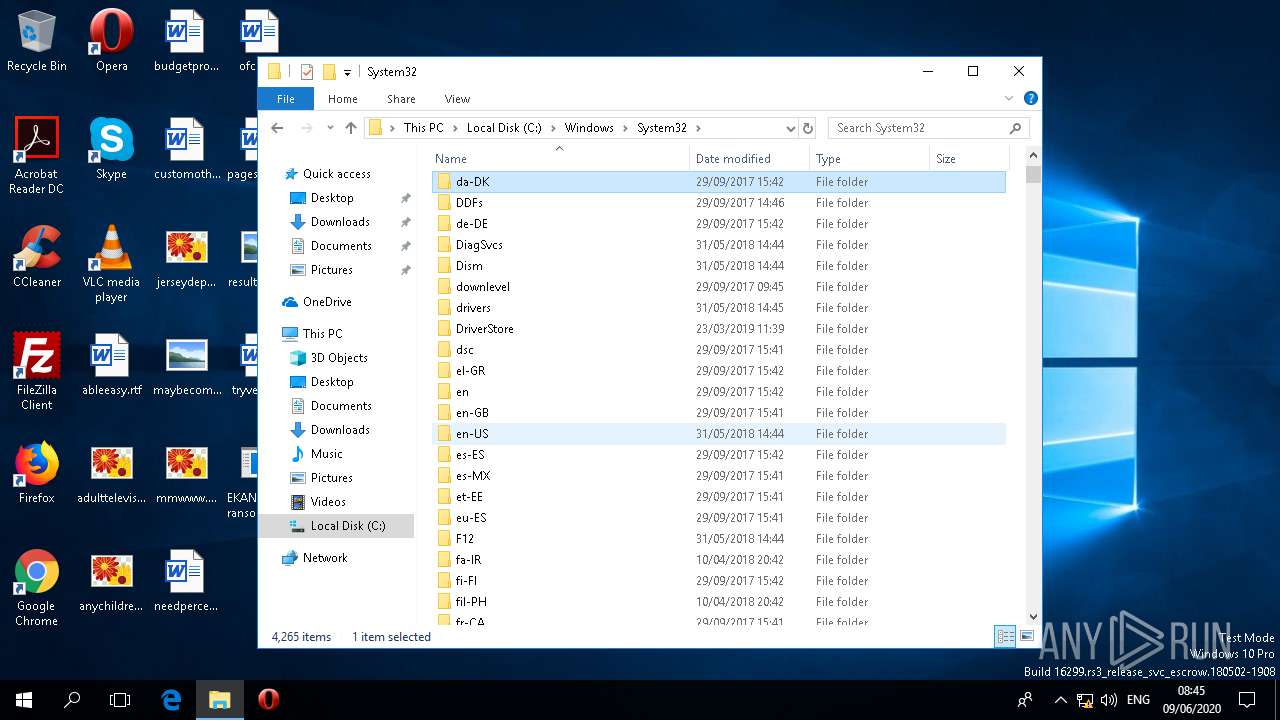Image resolution: width=1280 pixels, height=720 pixels.
Task: Select the maybecom... image file on the desktop
Action: coord(187,365)
